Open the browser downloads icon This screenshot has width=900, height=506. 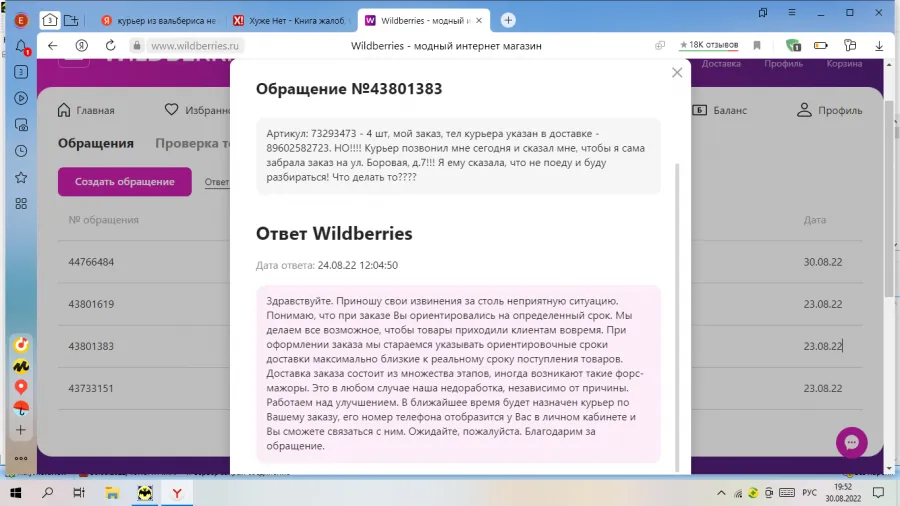(x=879, y=45)
